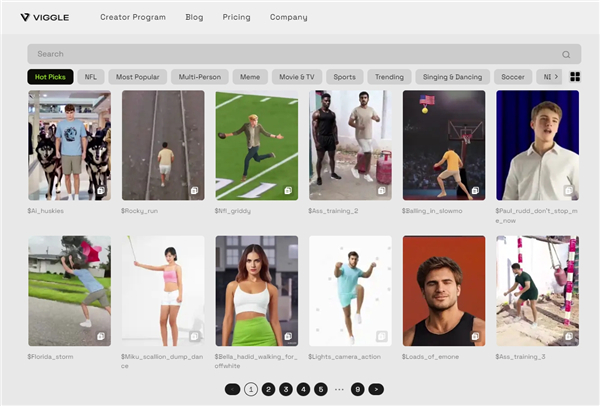Open the Company menu
Viewport: 600px width, 406px height.
[289, 17]
